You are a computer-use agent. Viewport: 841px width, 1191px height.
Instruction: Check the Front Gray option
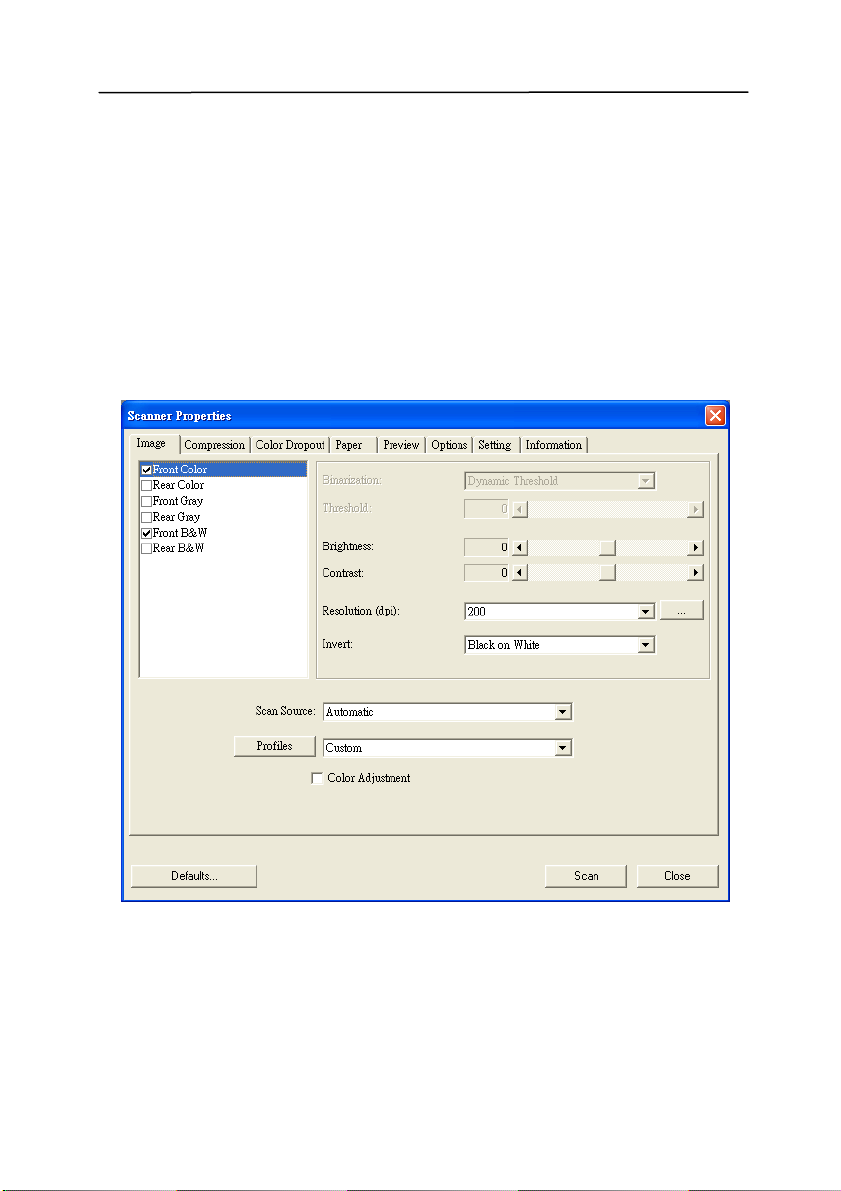(147, 501)
